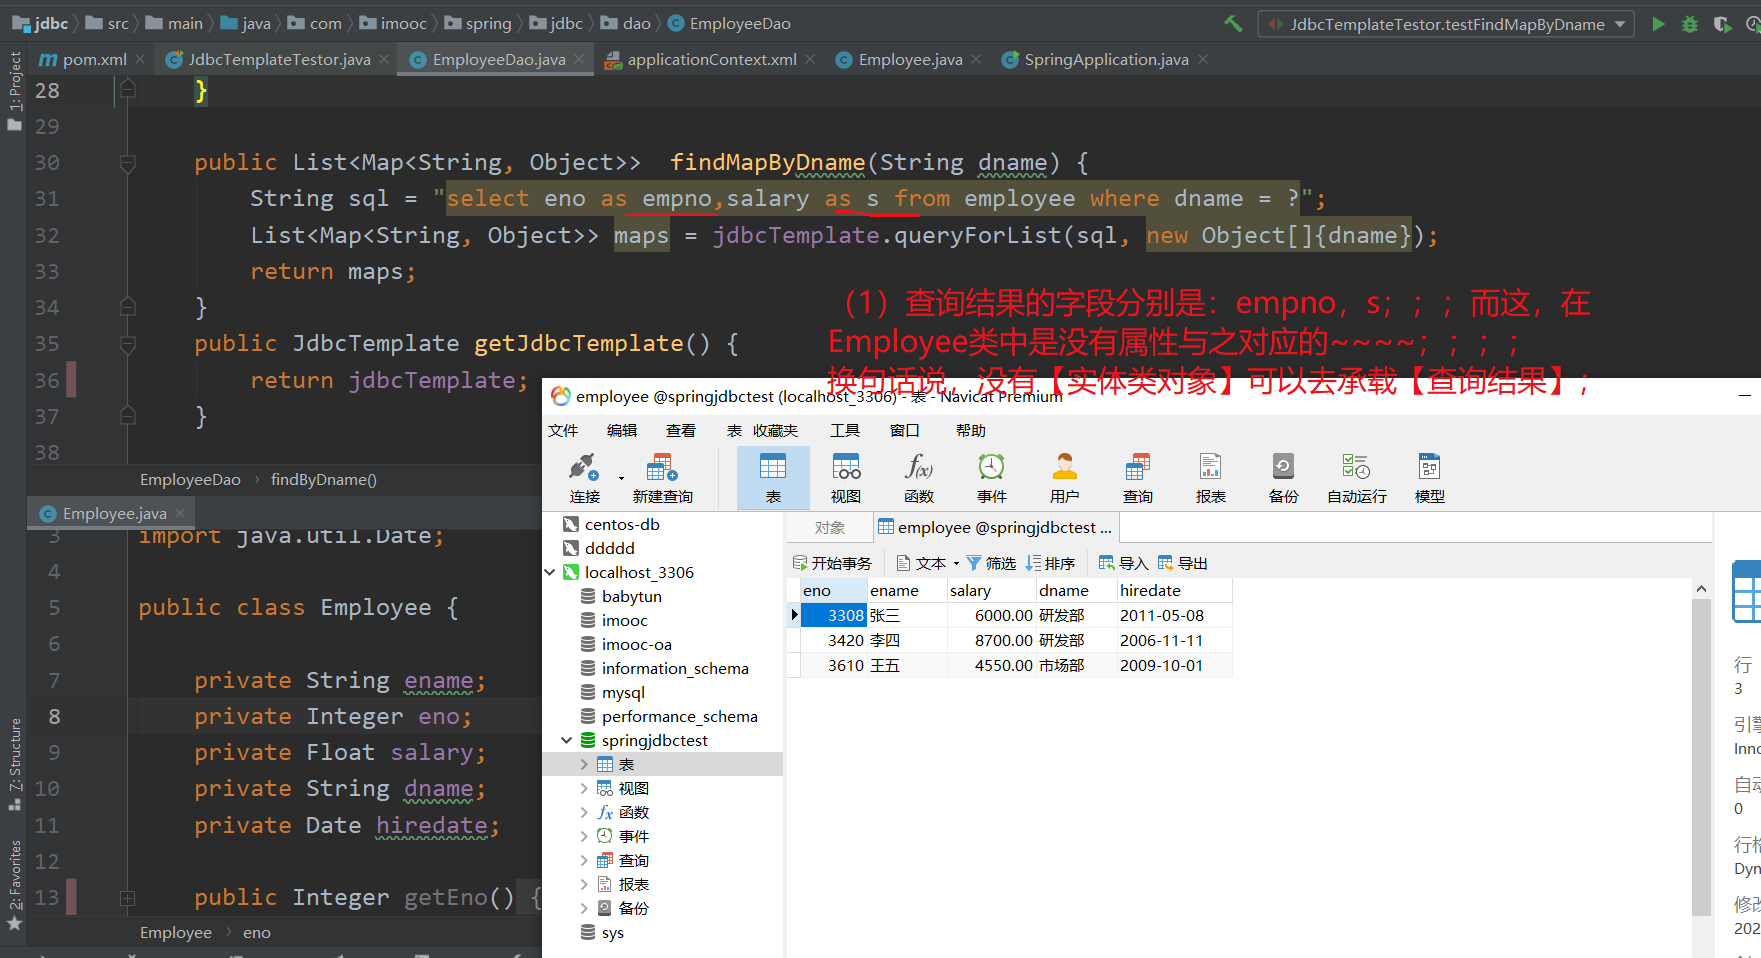Close the EmployeeDao.java tab
The height and width of the screenshot is (958, 1761).
pos(577,60)
